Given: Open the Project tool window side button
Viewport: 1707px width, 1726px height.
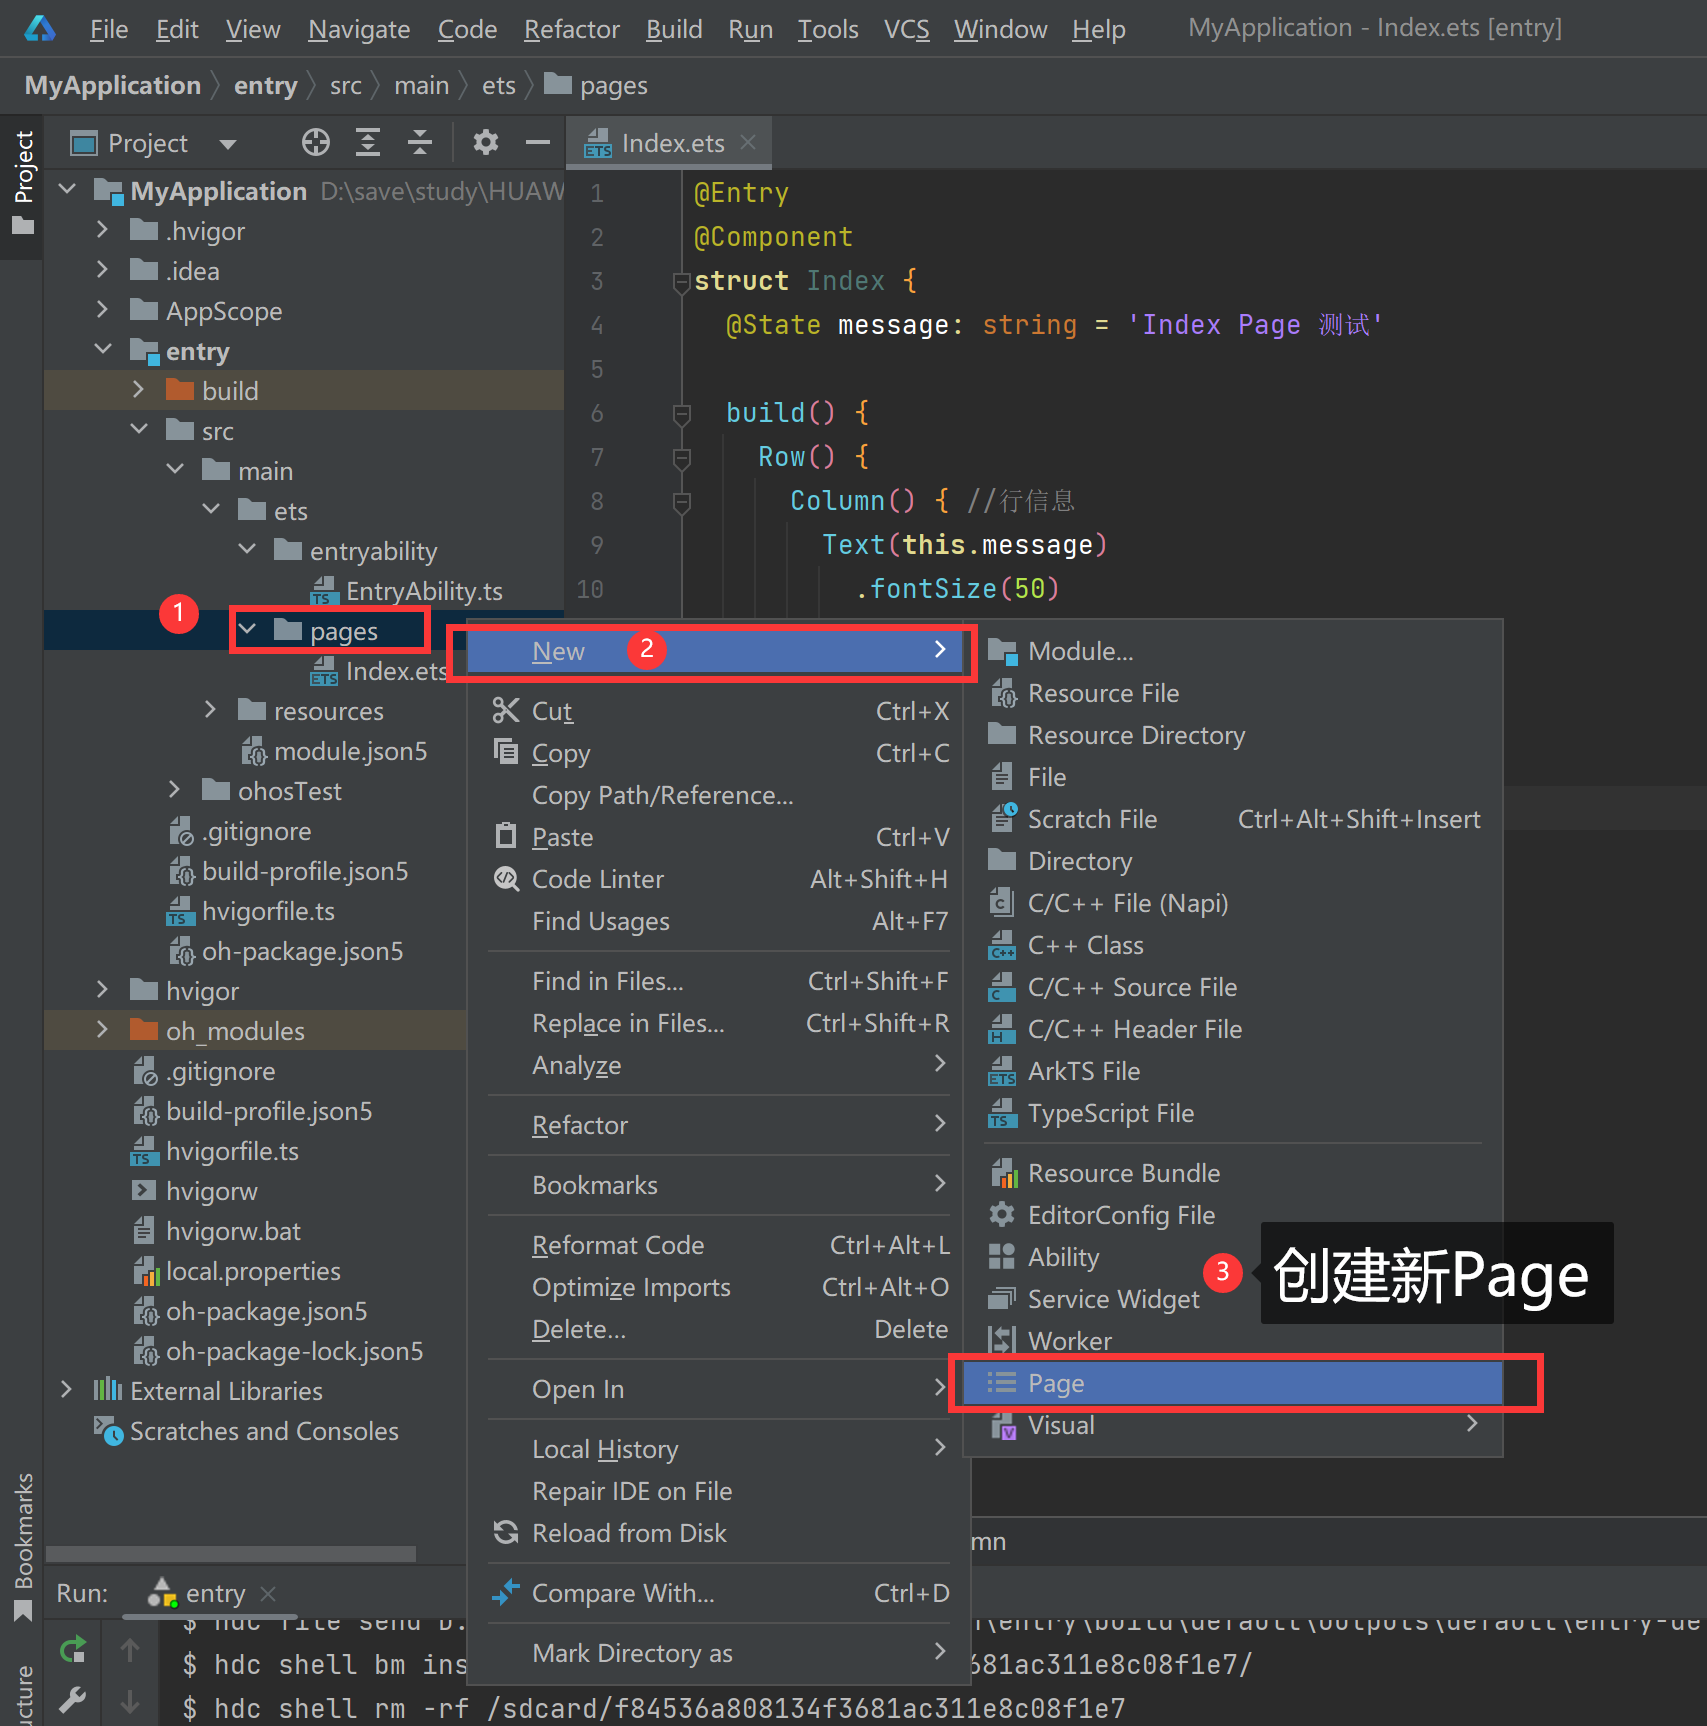Looking at the screenshot, I should tap(22, 185).
